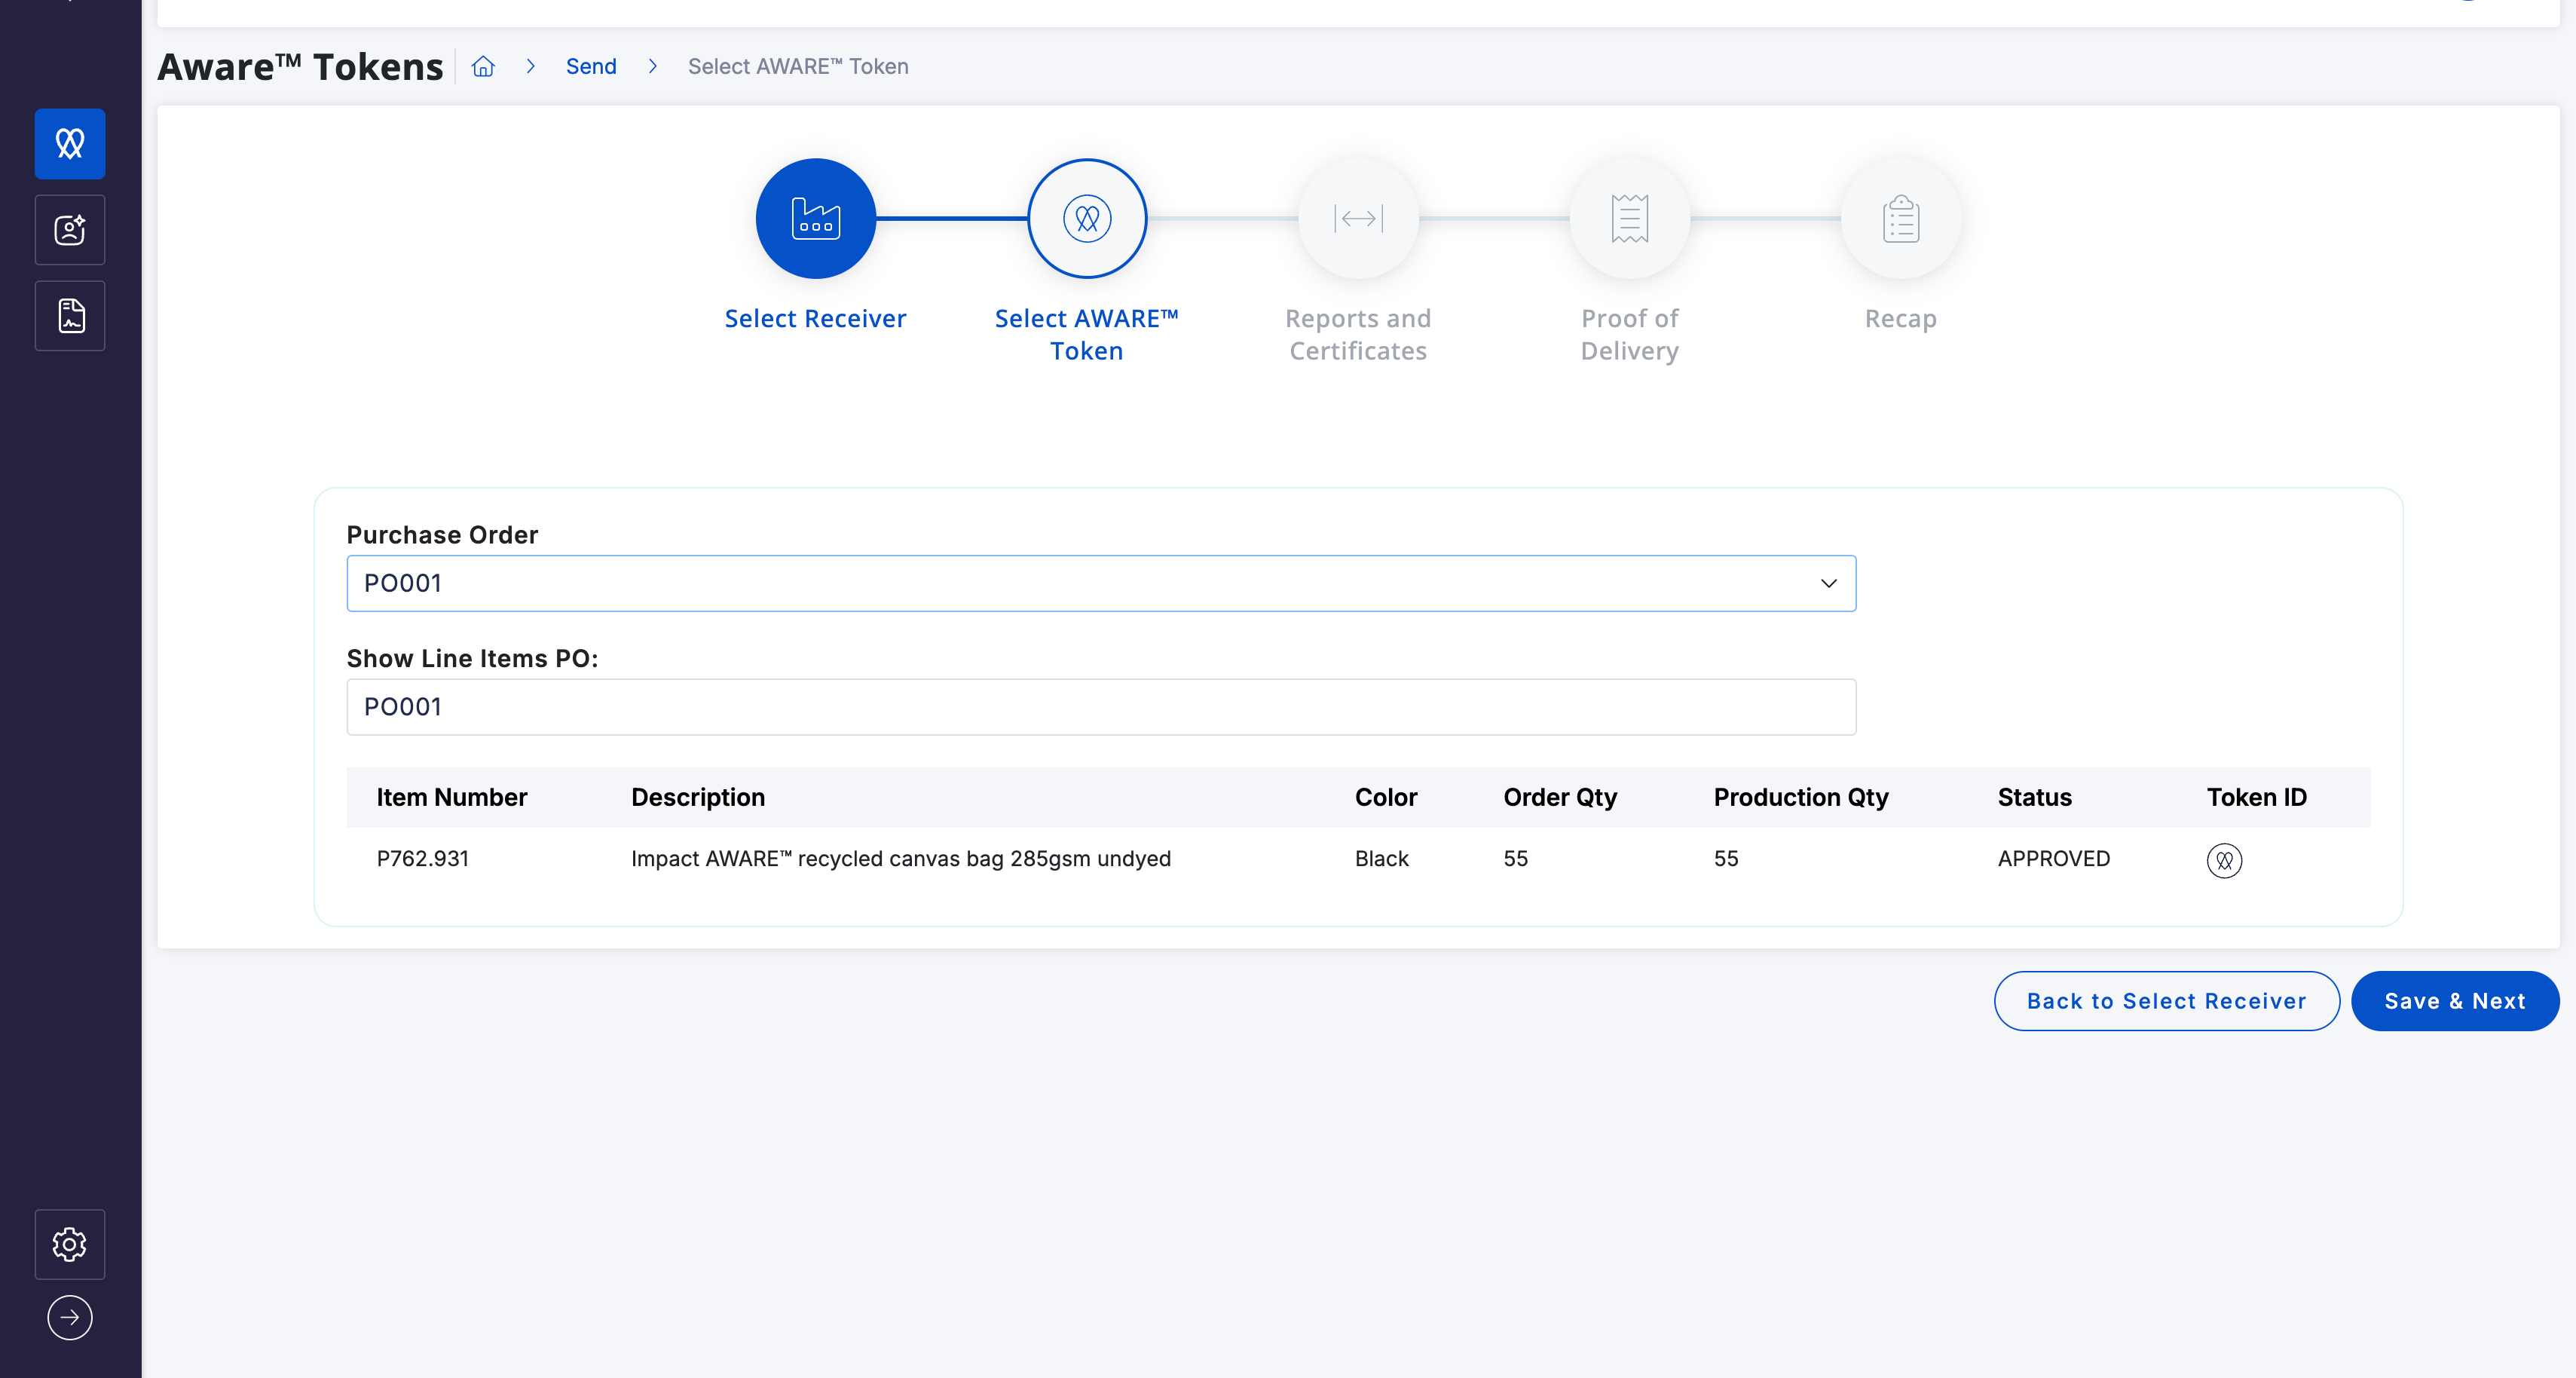Click the Select Receiver factory step icon

coord(816,218)
